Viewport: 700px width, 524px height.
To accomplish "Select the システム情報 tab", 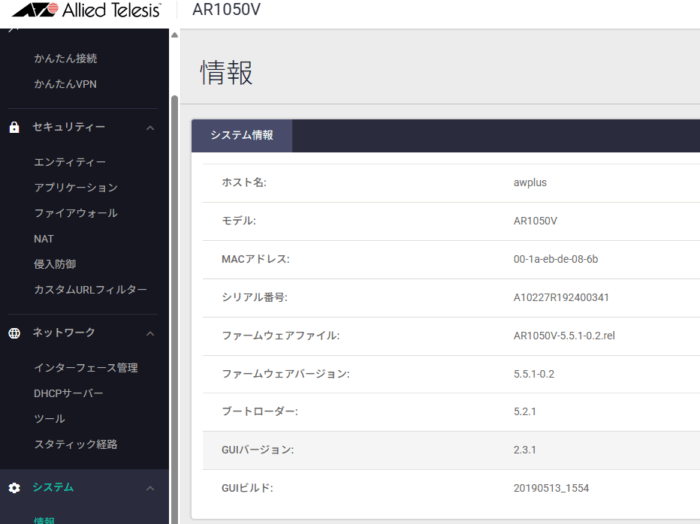I will [242, 135].
